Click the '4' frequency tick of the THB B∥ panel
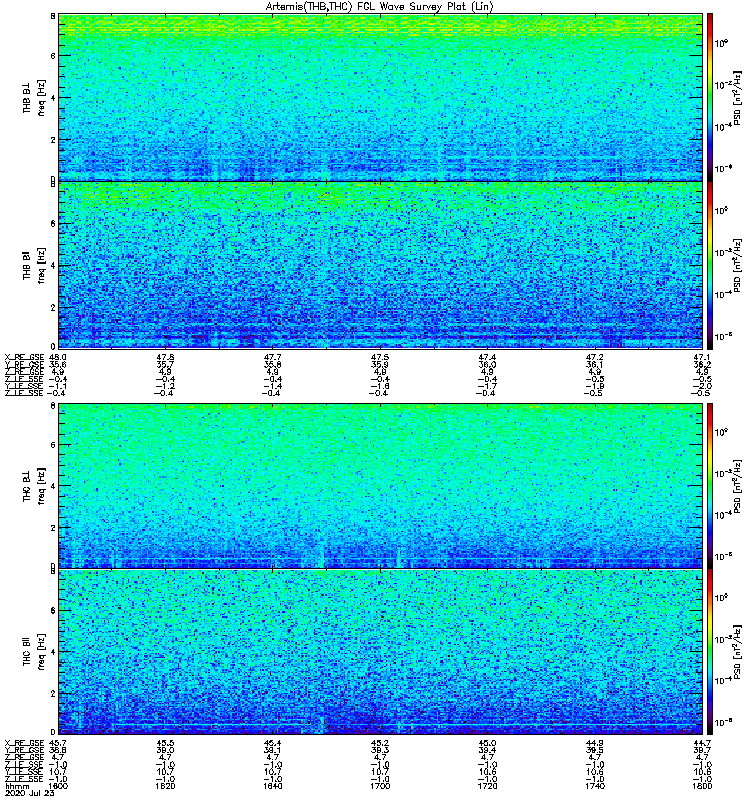 click(53, 266)
